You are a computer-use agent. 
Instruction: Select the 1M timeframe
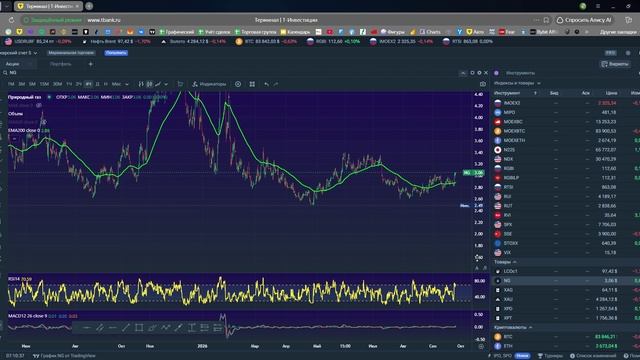[11, 84]
